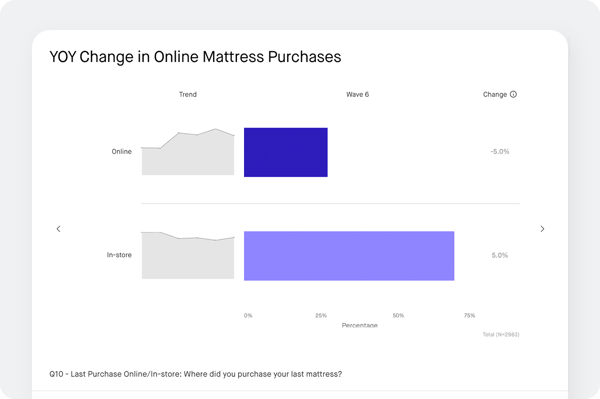Click the Online row label
Image resolution: width=600 pixels, height=399 pixels.
(x=122, y=151)
